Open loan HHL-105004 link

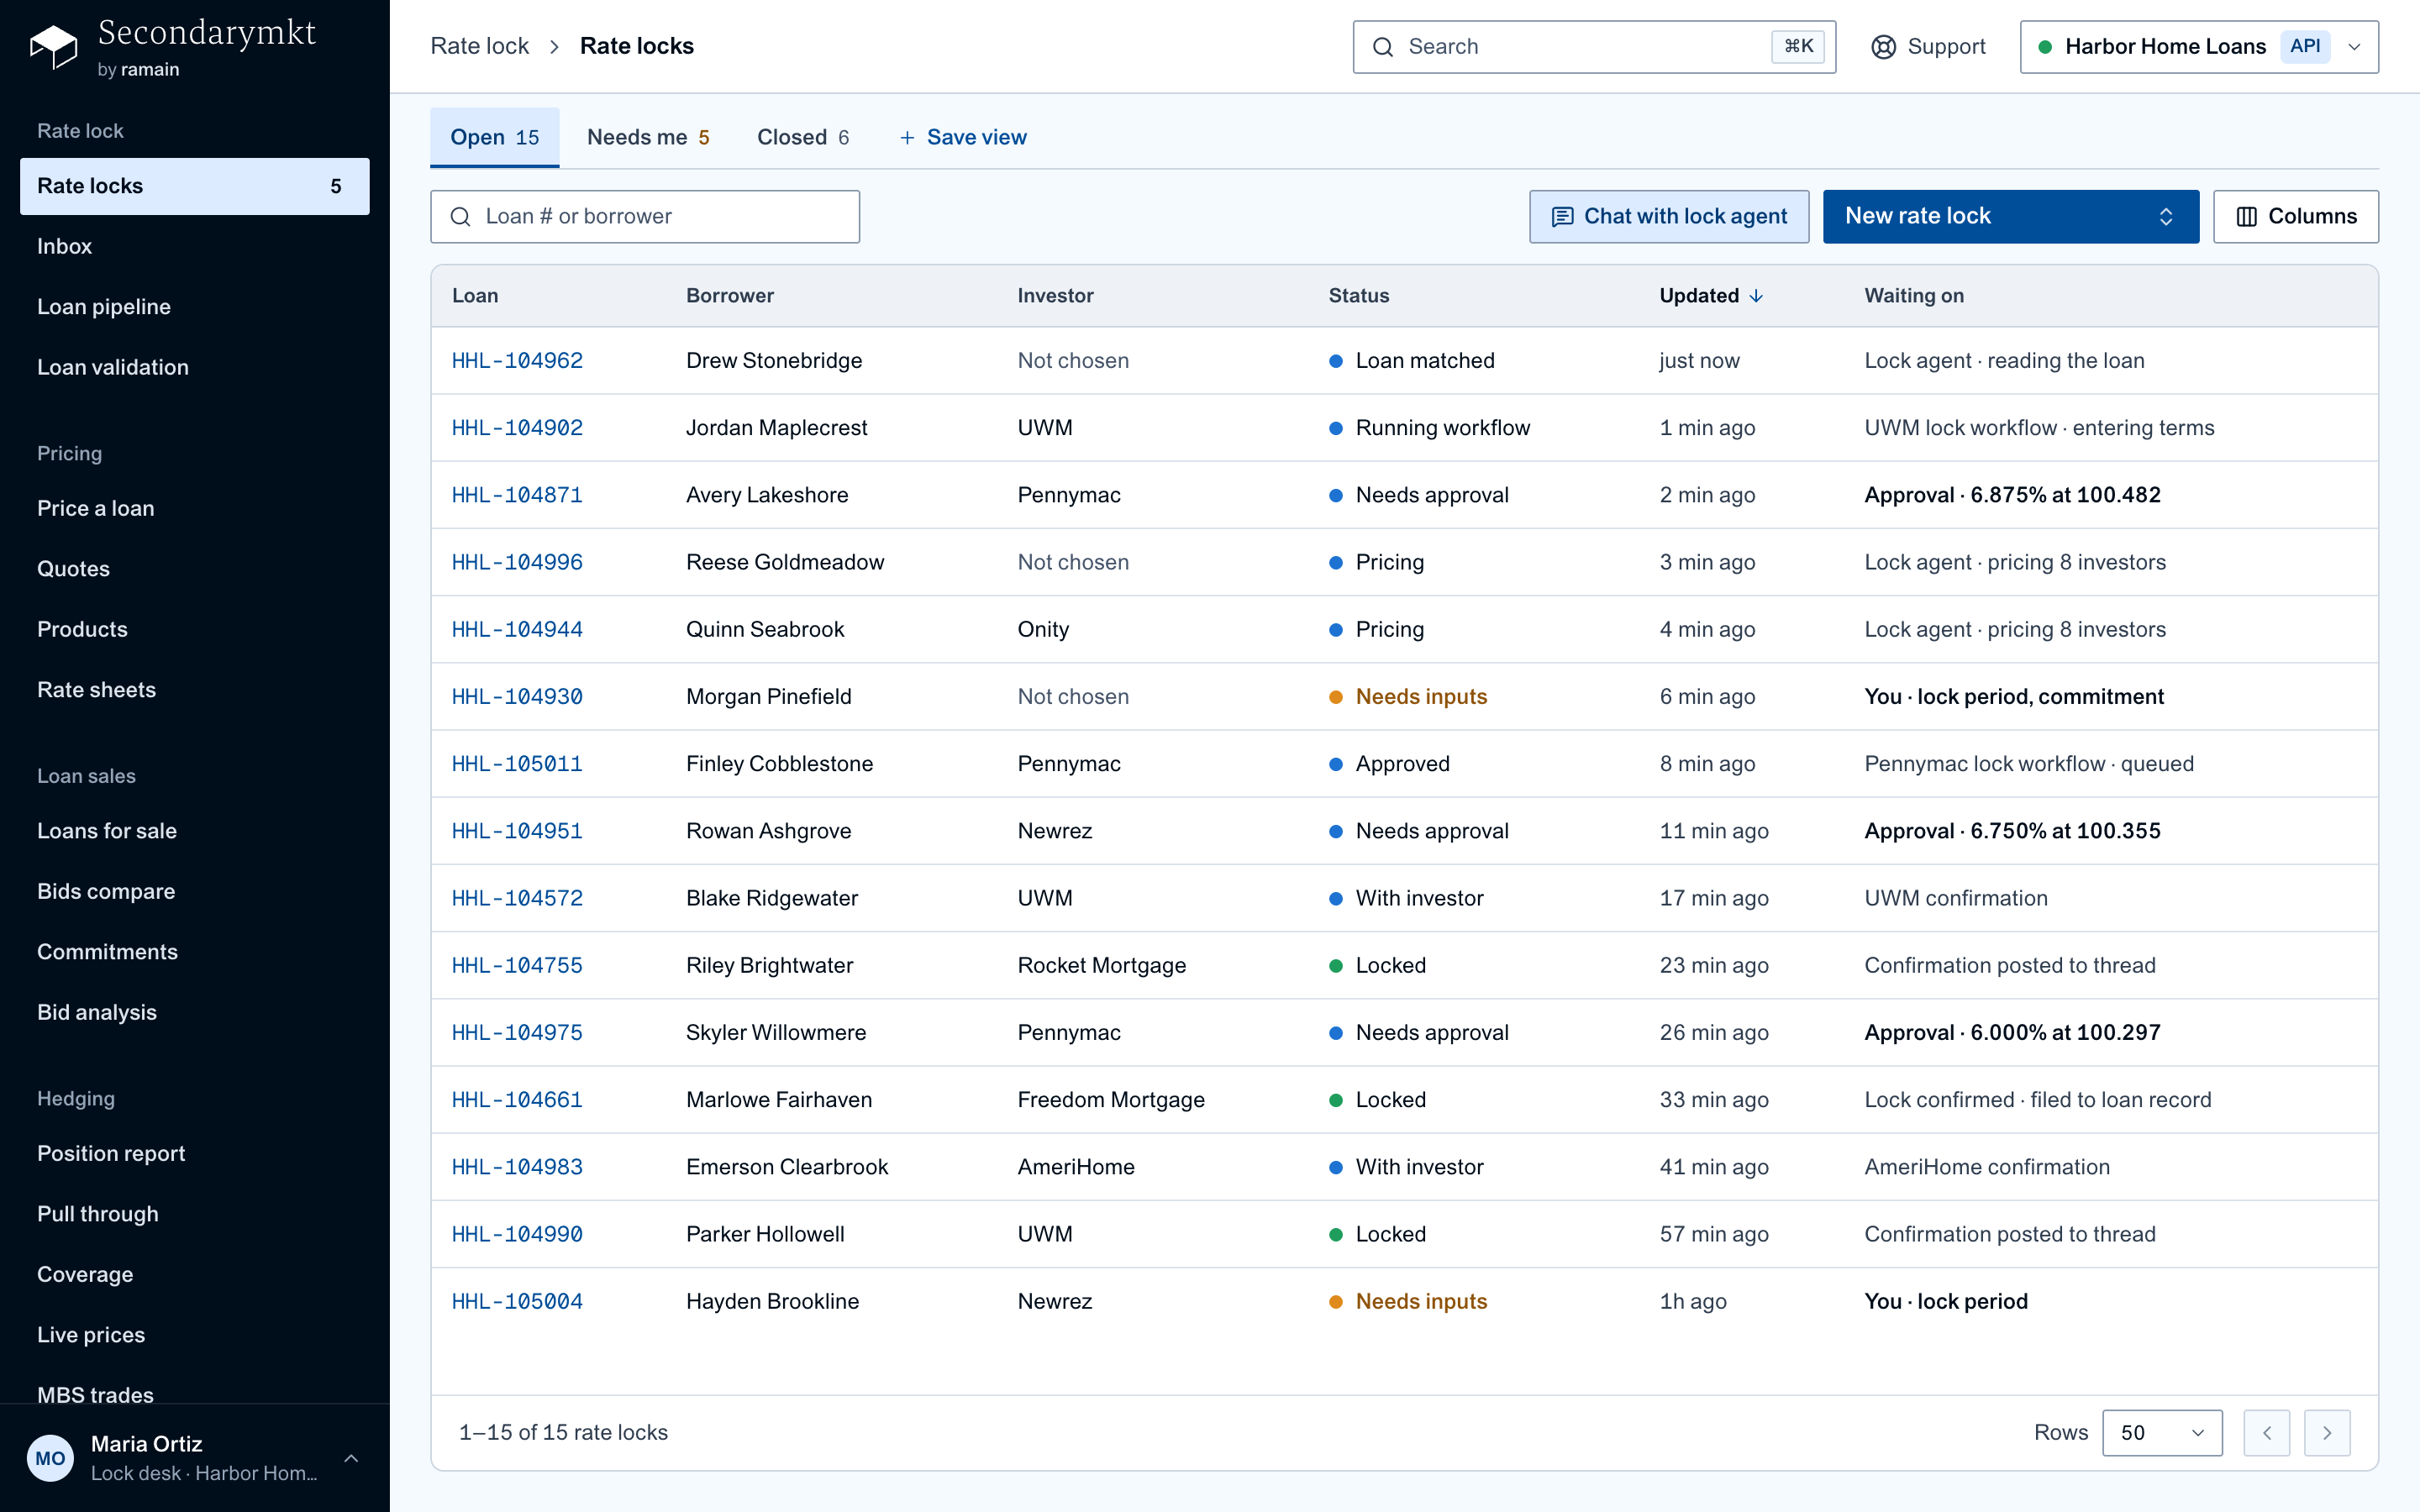pyautogui.click(x=517, y=1302)
